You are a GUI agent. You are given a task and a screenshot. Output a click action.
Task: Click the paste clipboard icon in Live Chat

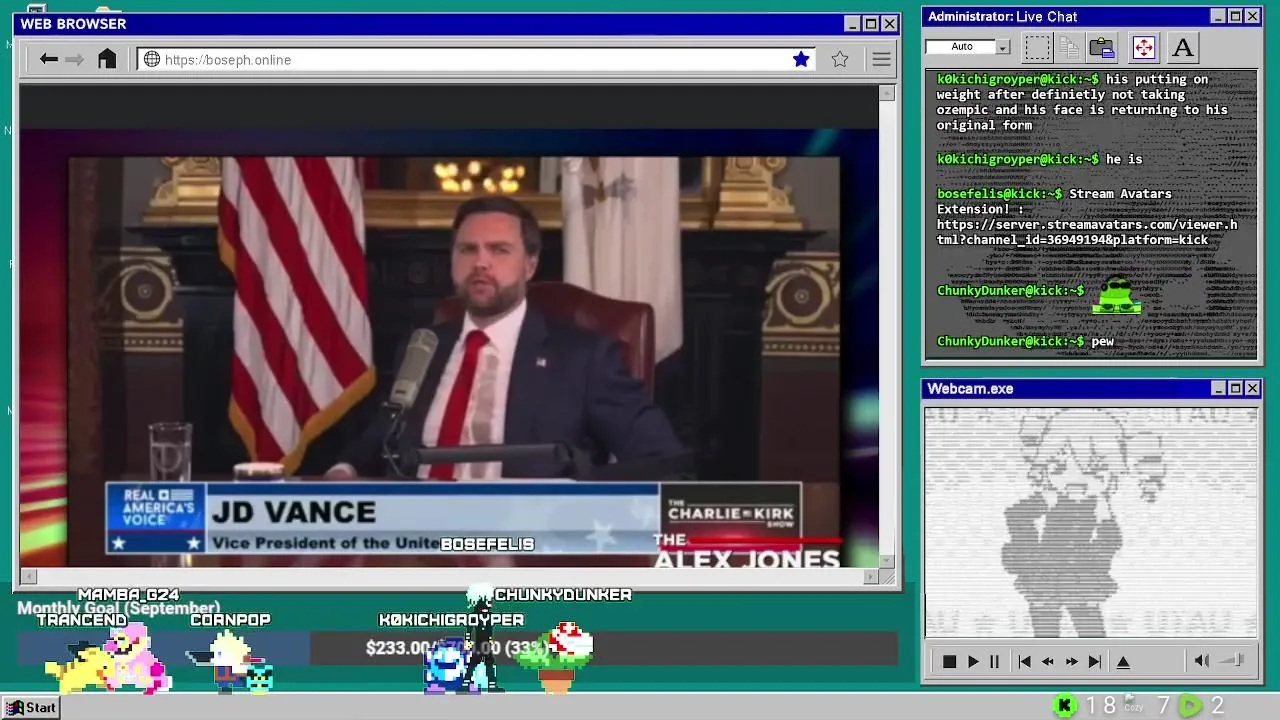coord(1102,47)
